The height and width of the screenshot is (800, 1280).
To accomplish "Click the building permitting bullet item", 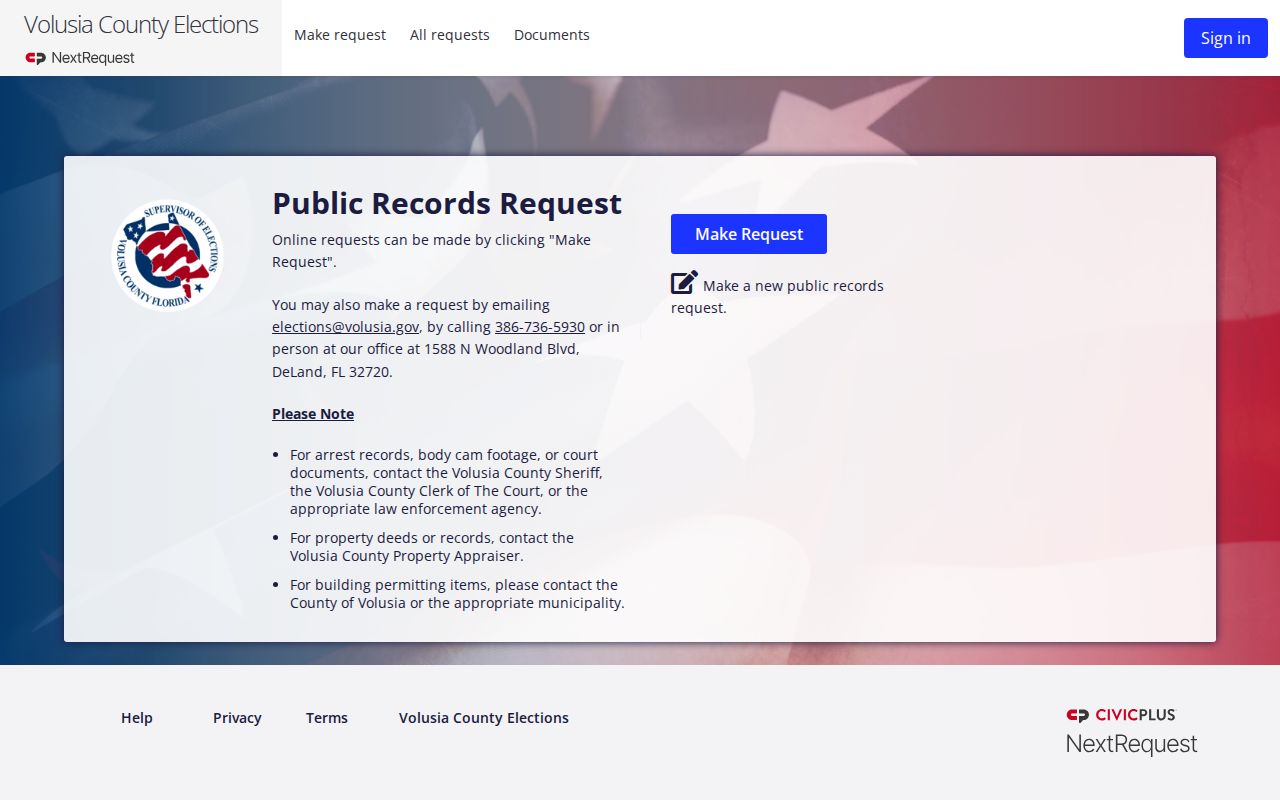I will [x=457, y=594].
